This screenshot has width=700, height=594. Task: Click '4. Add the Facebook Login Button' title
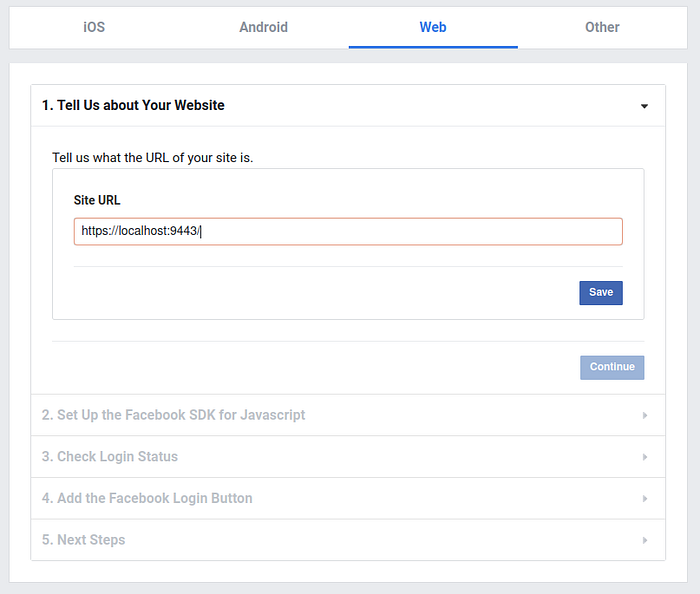pyautogui.click(x=147, y=498)
